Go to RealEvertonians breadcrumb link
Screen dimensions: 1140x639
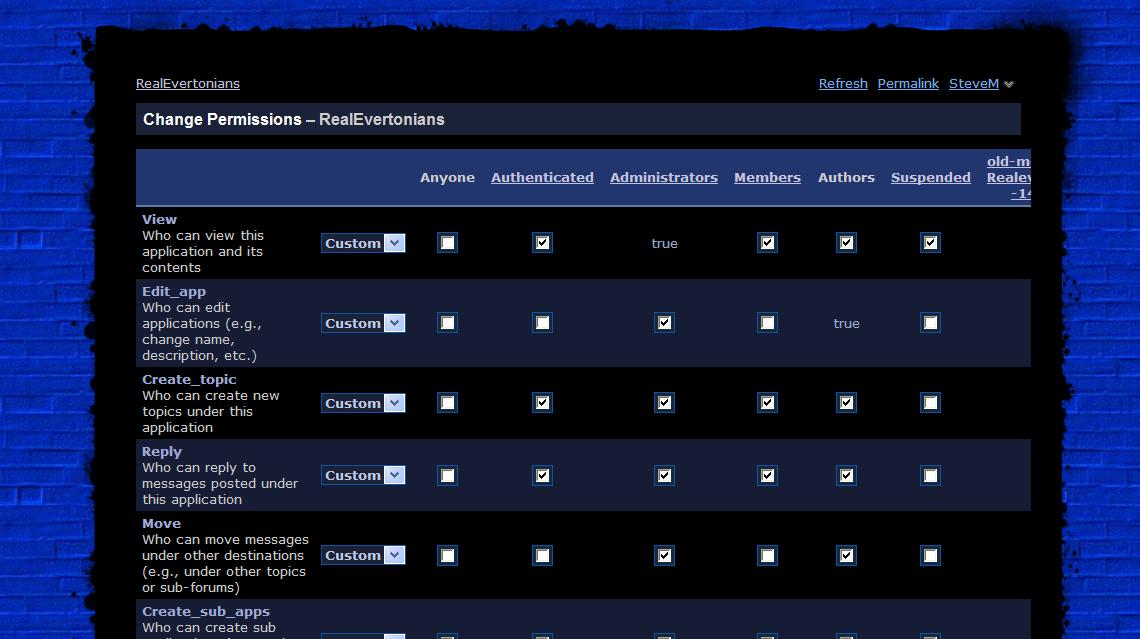188,84
